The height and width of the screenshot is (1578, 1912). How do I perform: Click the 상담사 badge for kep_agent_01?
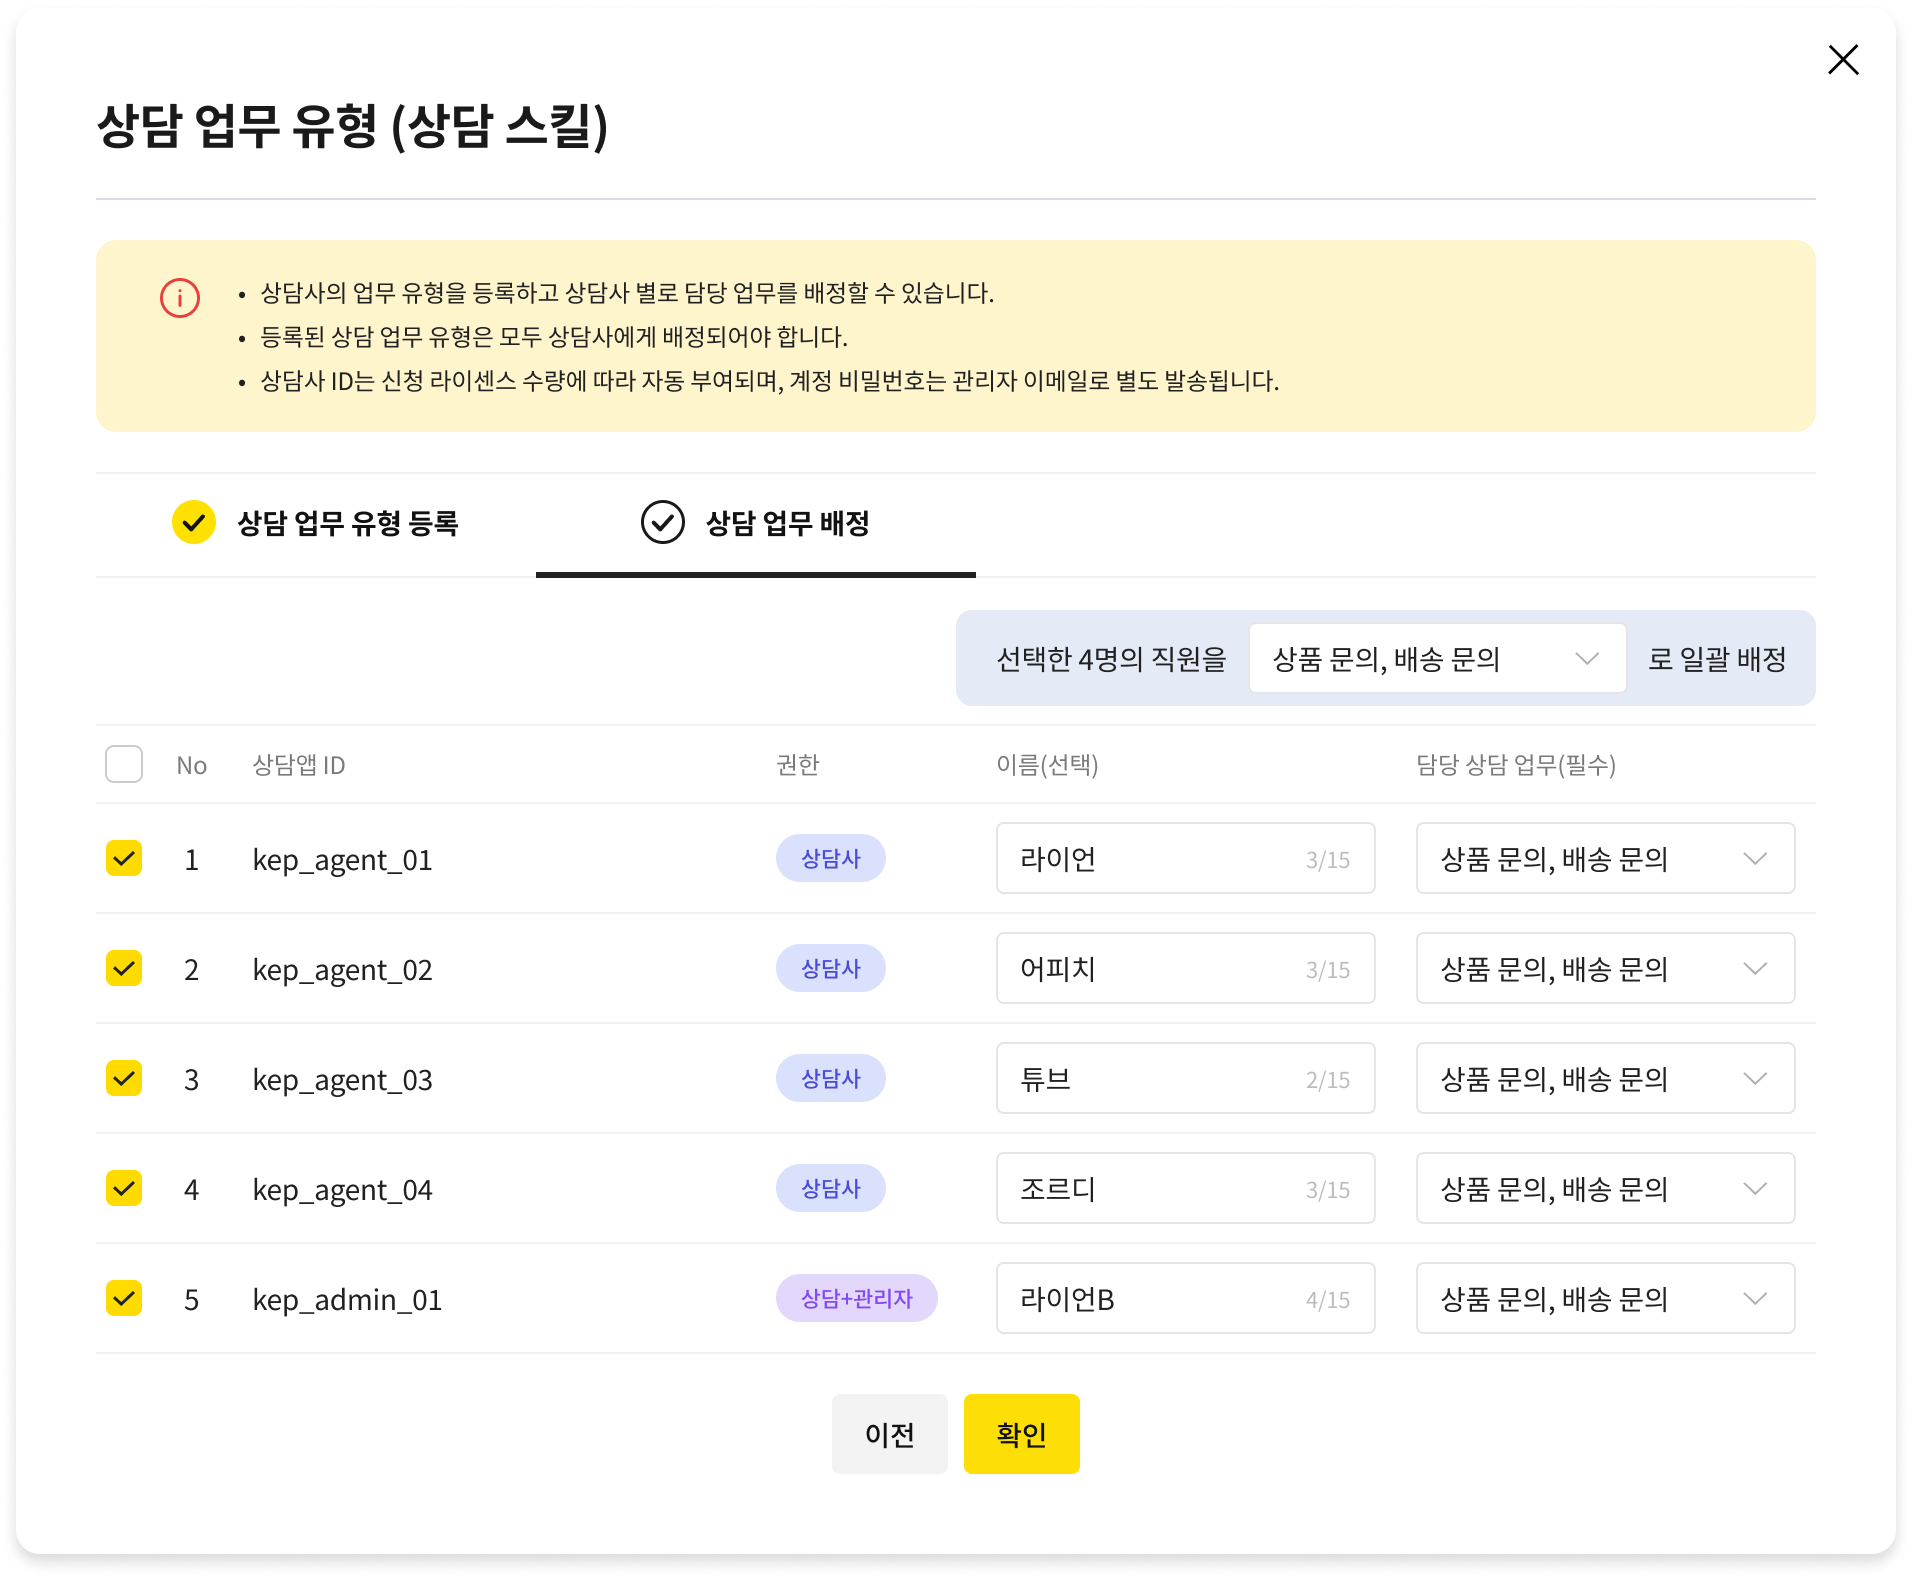tap(830, 859)
